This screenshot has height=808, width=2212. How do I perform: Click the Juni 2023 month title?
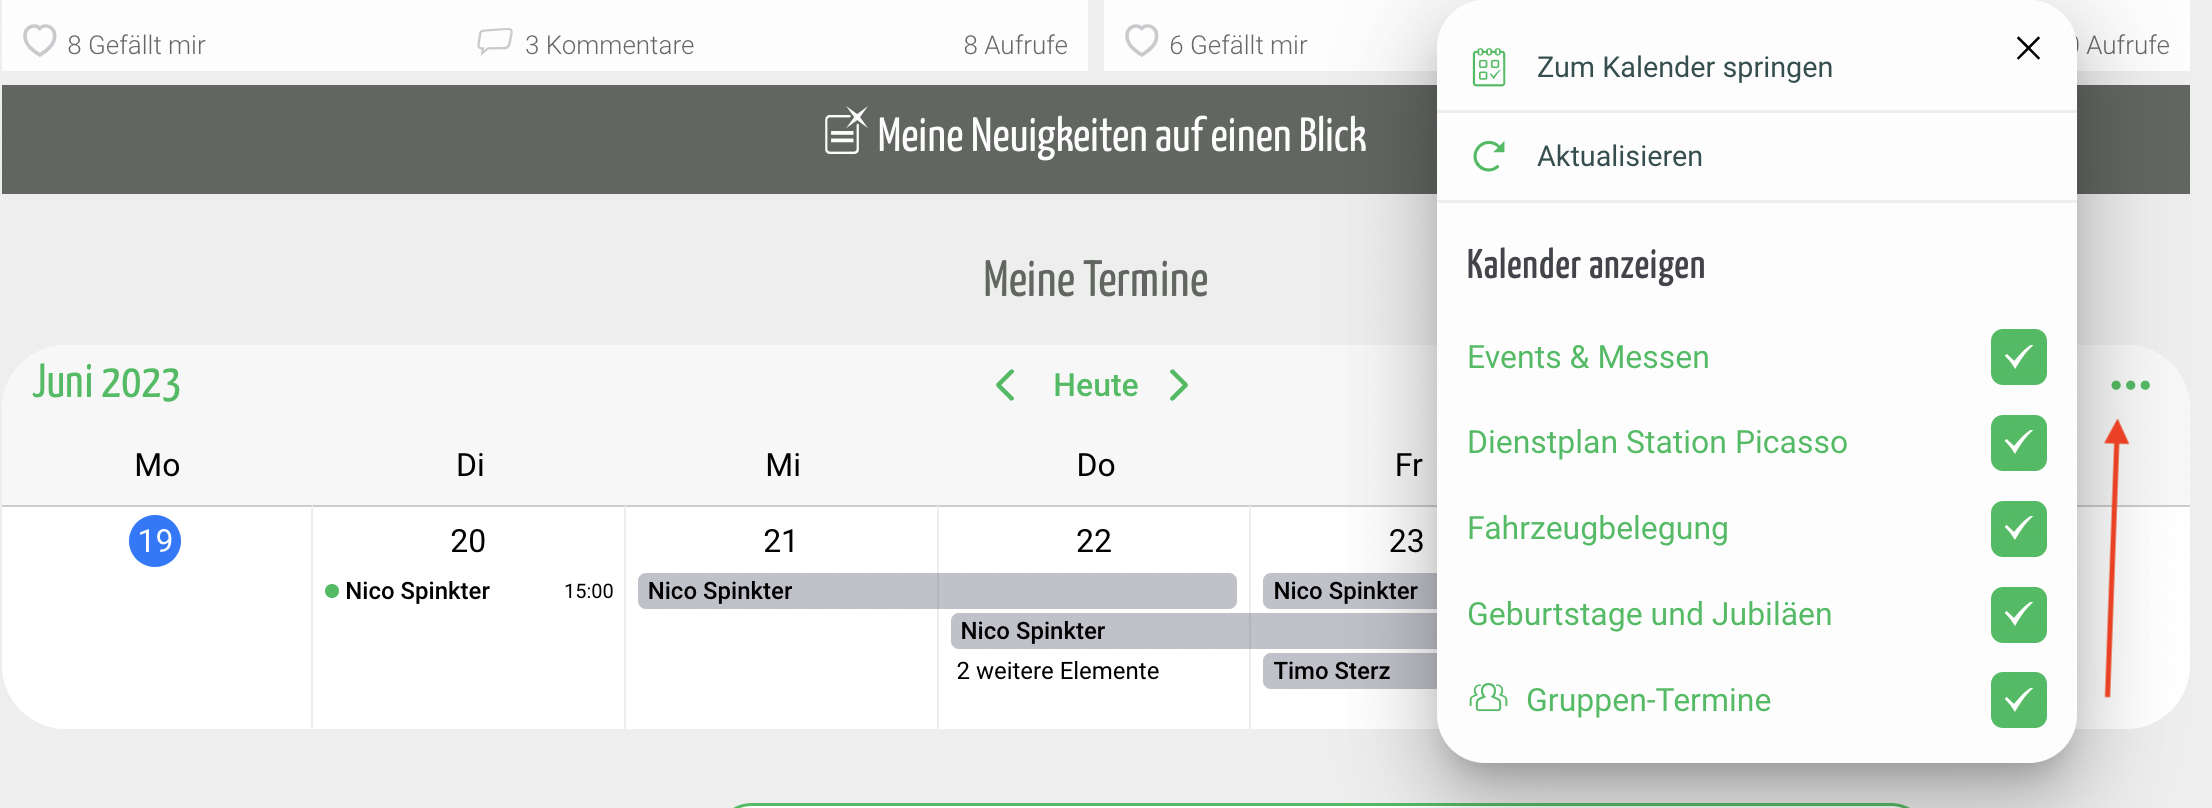tap(106, 383)
